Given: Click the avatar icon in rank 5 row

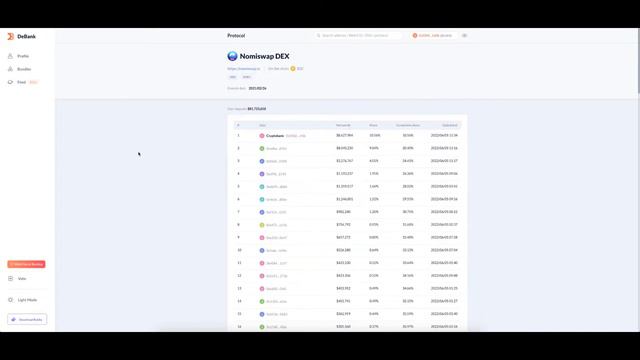Looking at the screenshot, I should 262,187.
